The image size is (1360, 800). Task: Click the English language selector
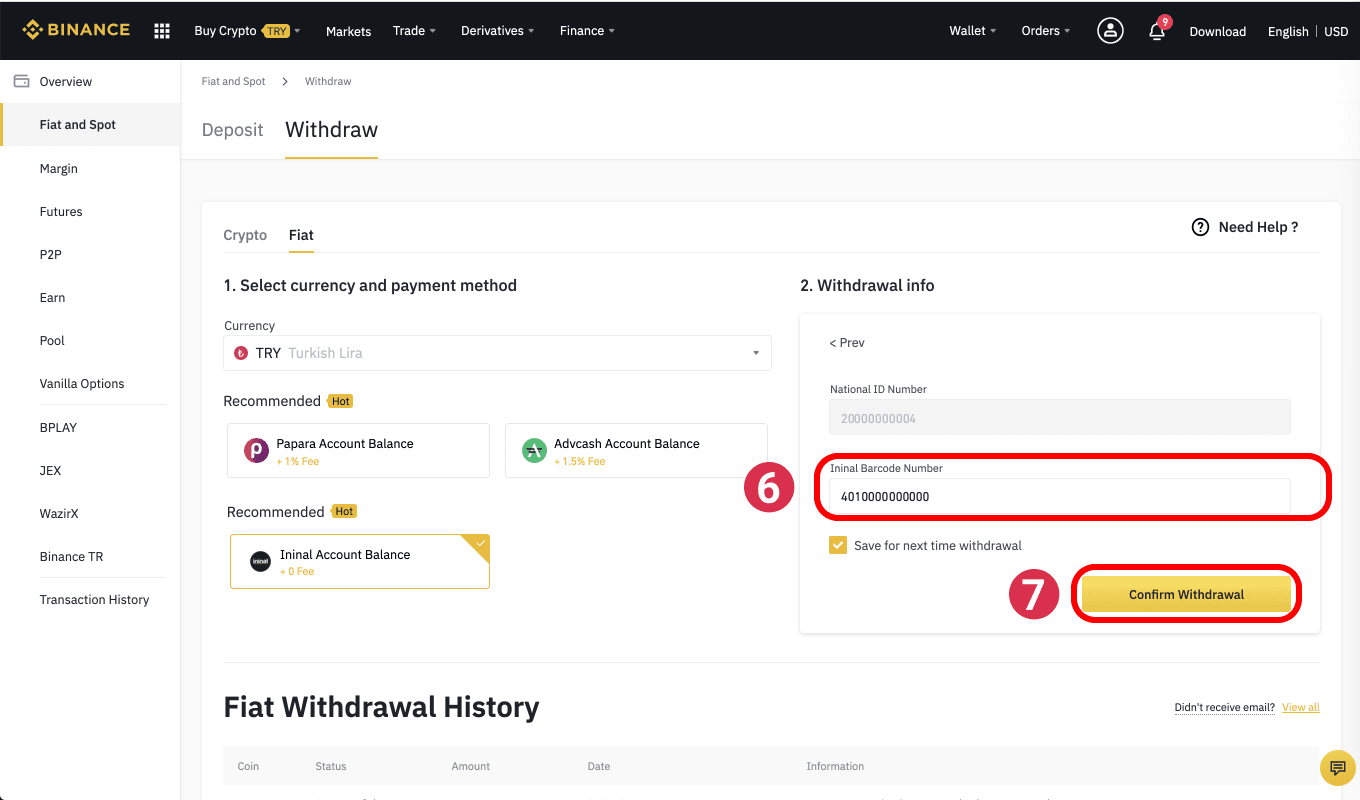pos(1288,31)
